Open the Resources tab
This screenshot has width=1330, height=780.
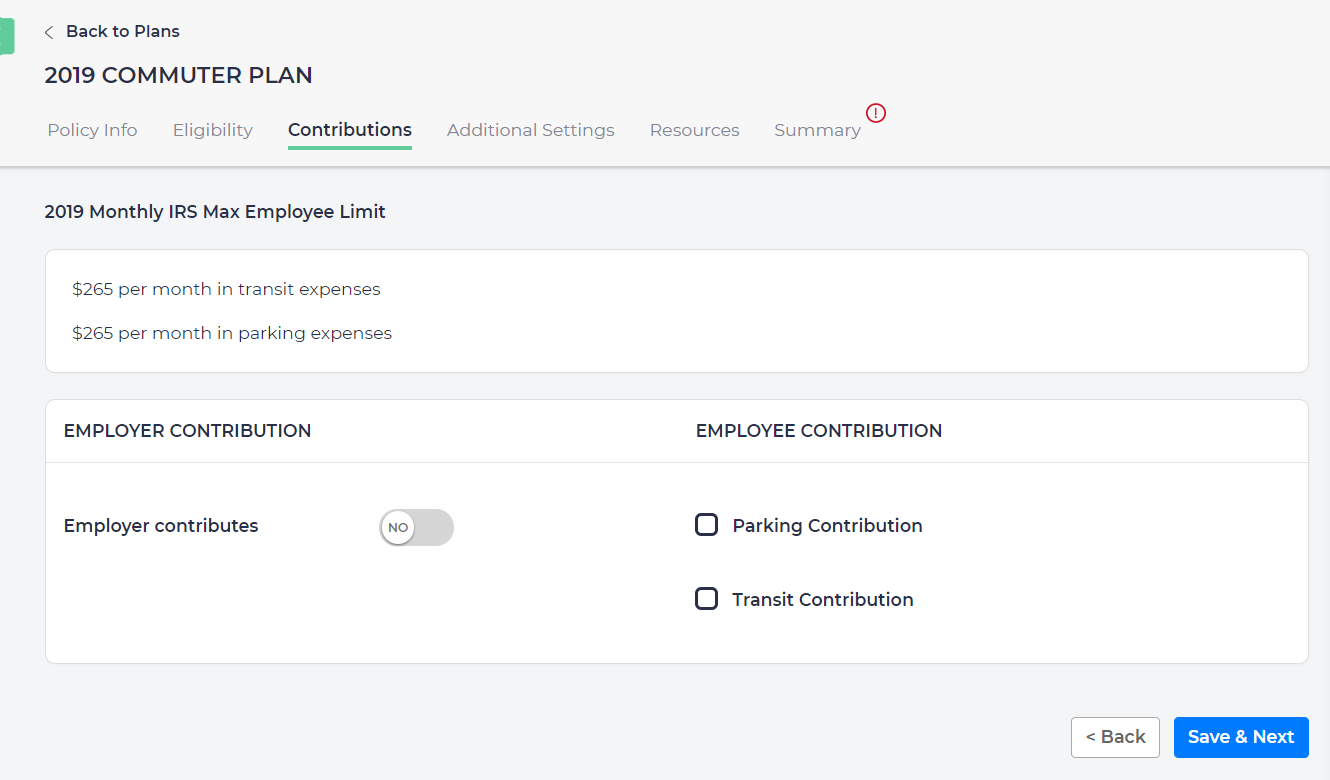pyautogui.click(x=694, y=130)
